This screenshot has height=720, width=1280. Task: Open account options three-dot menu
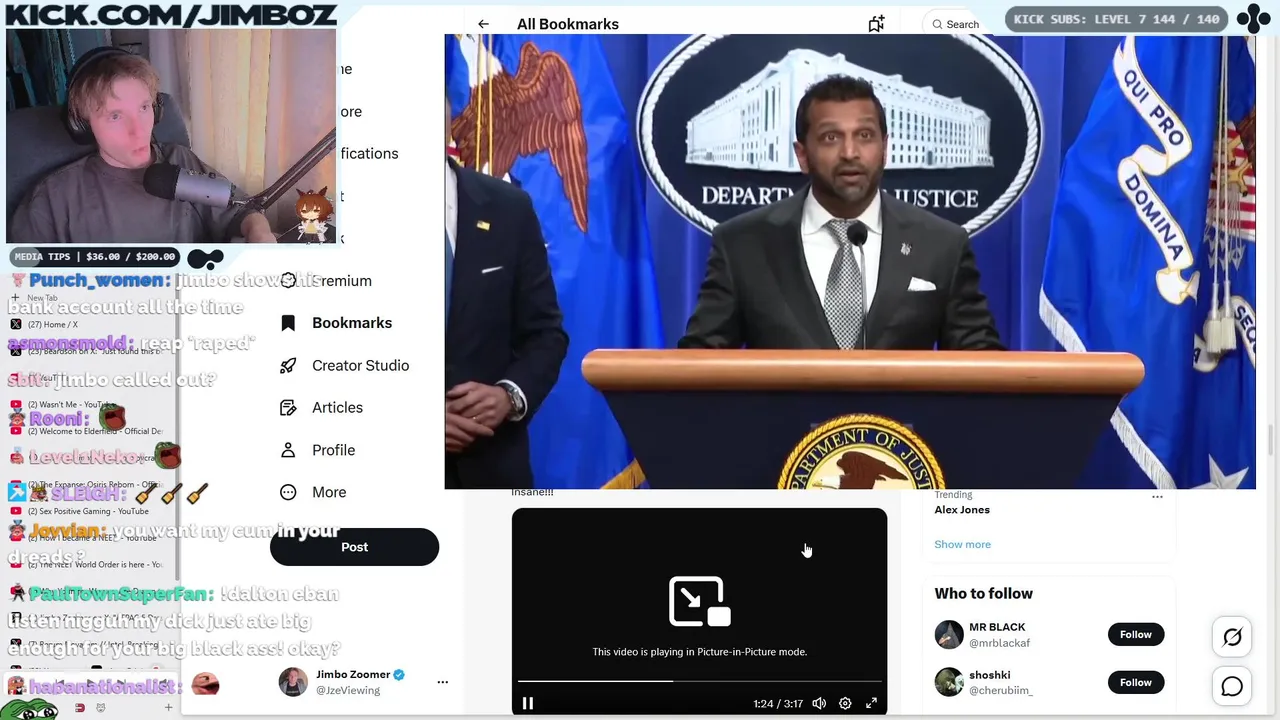point(442,682)
